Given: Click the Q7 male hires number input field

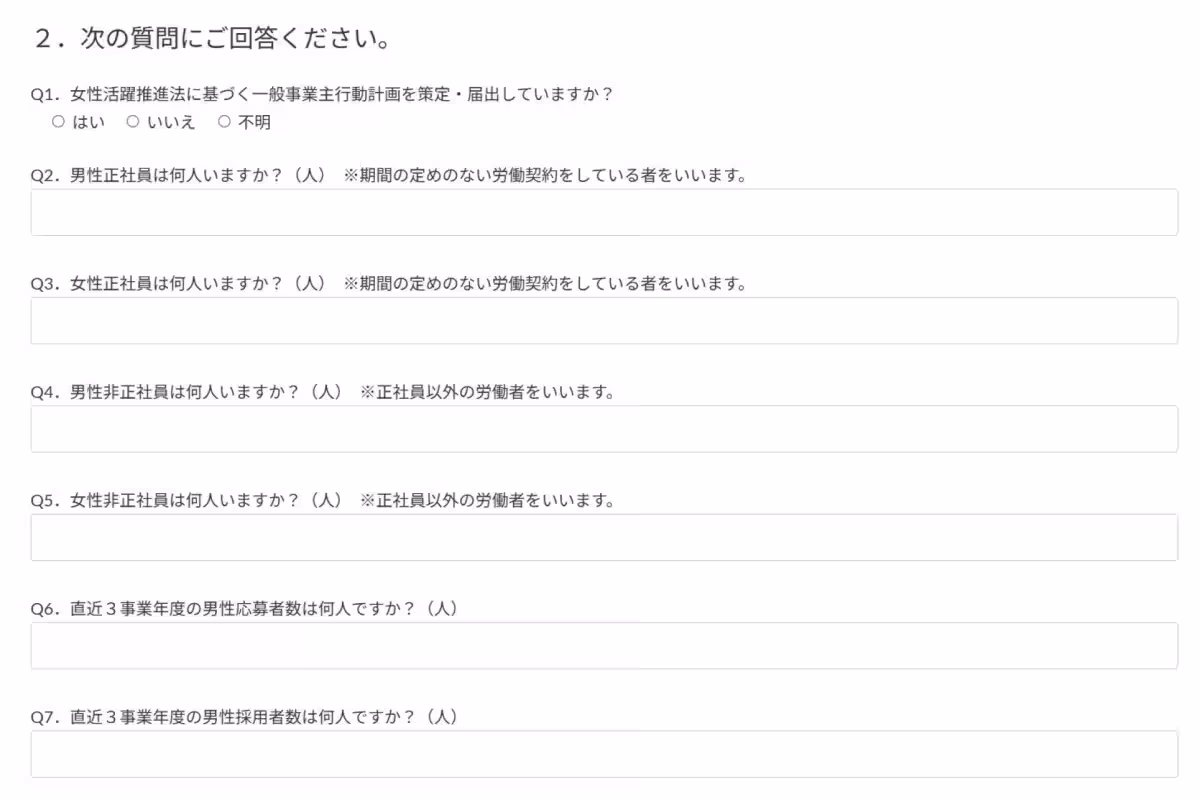Looking at the screenshot, I should click(x=600, y=754).
